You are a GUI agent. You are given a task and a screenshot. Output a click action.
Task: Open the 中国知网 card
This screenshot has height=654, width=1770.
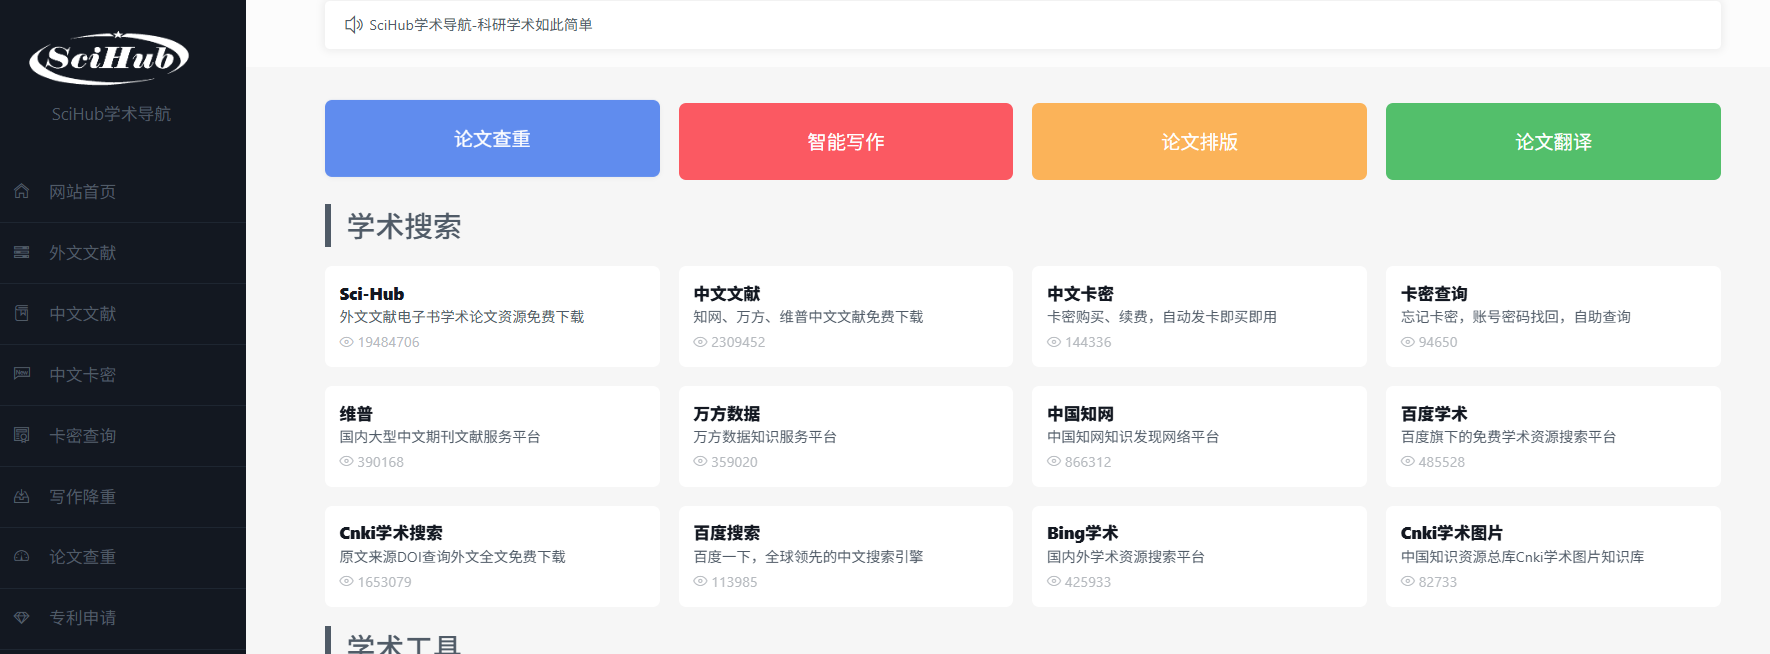click(x=1199, y=436)
